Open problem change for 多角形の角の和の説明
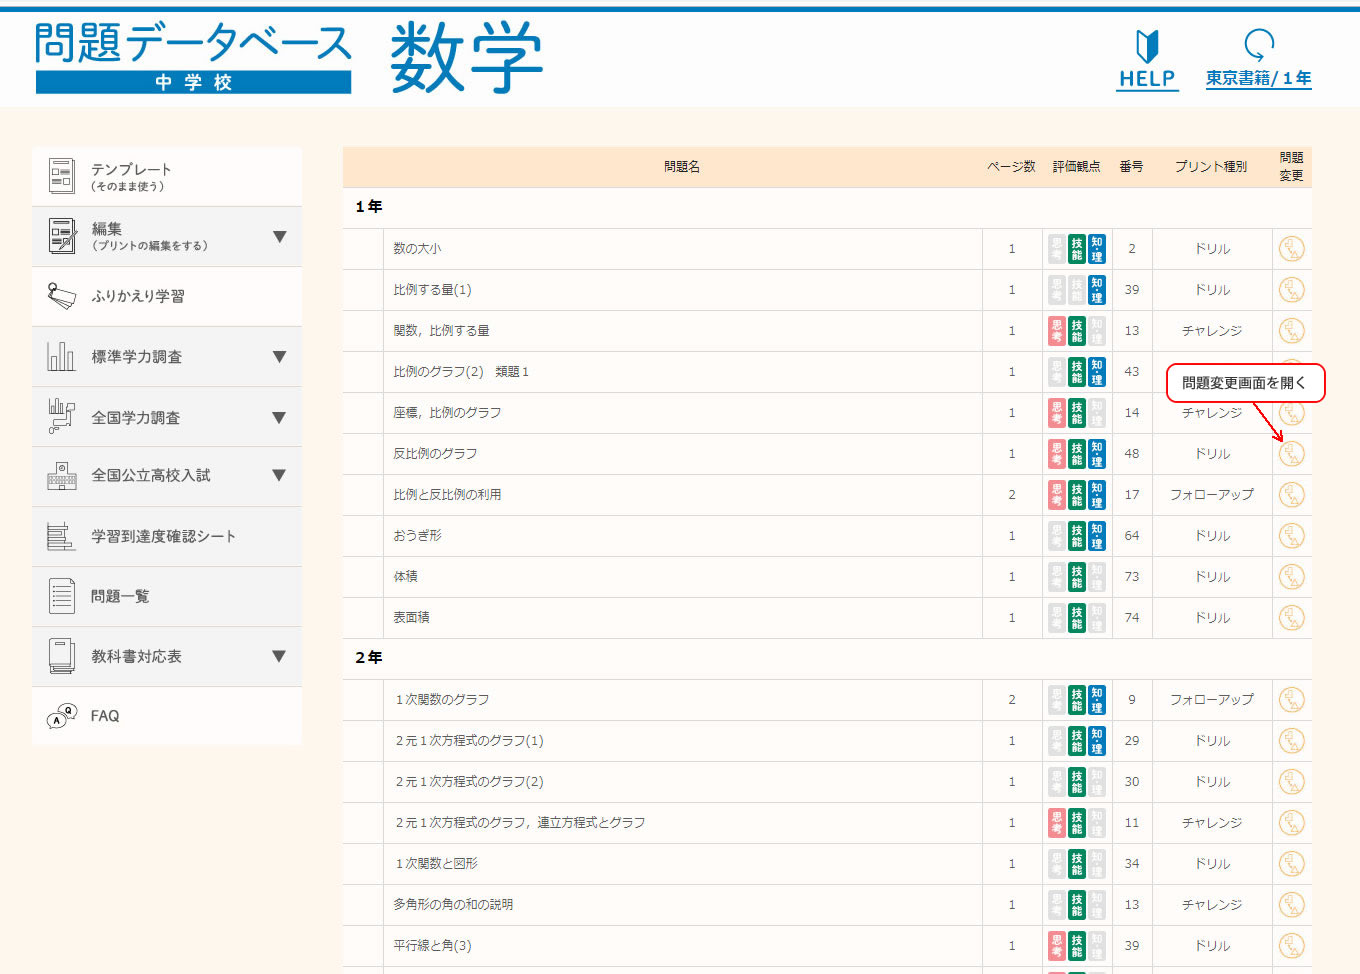Viewport: 1360px width, 974px height. (1292, 905)
